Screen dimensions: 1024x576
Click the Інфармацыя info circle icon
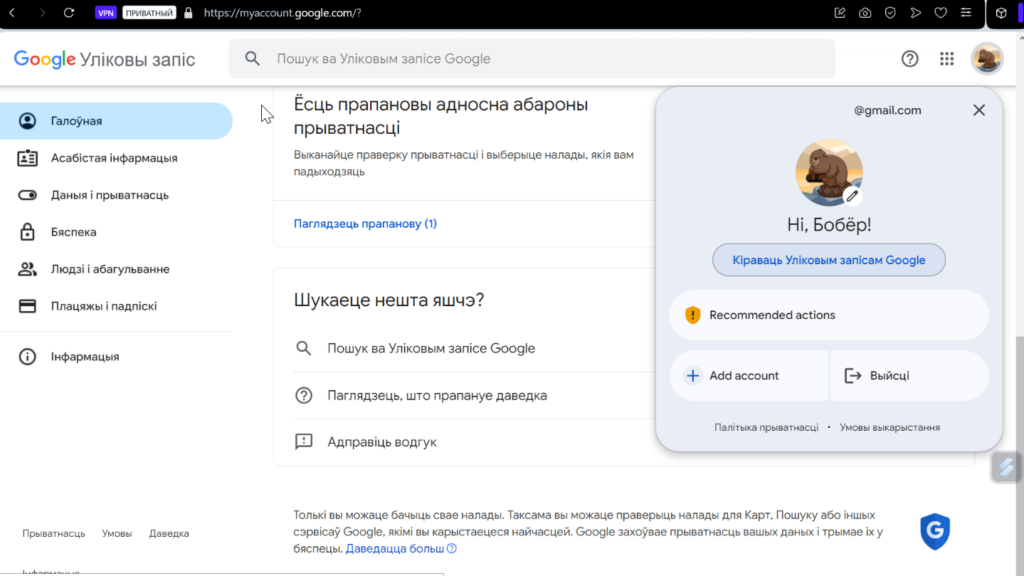pos(27,357)
